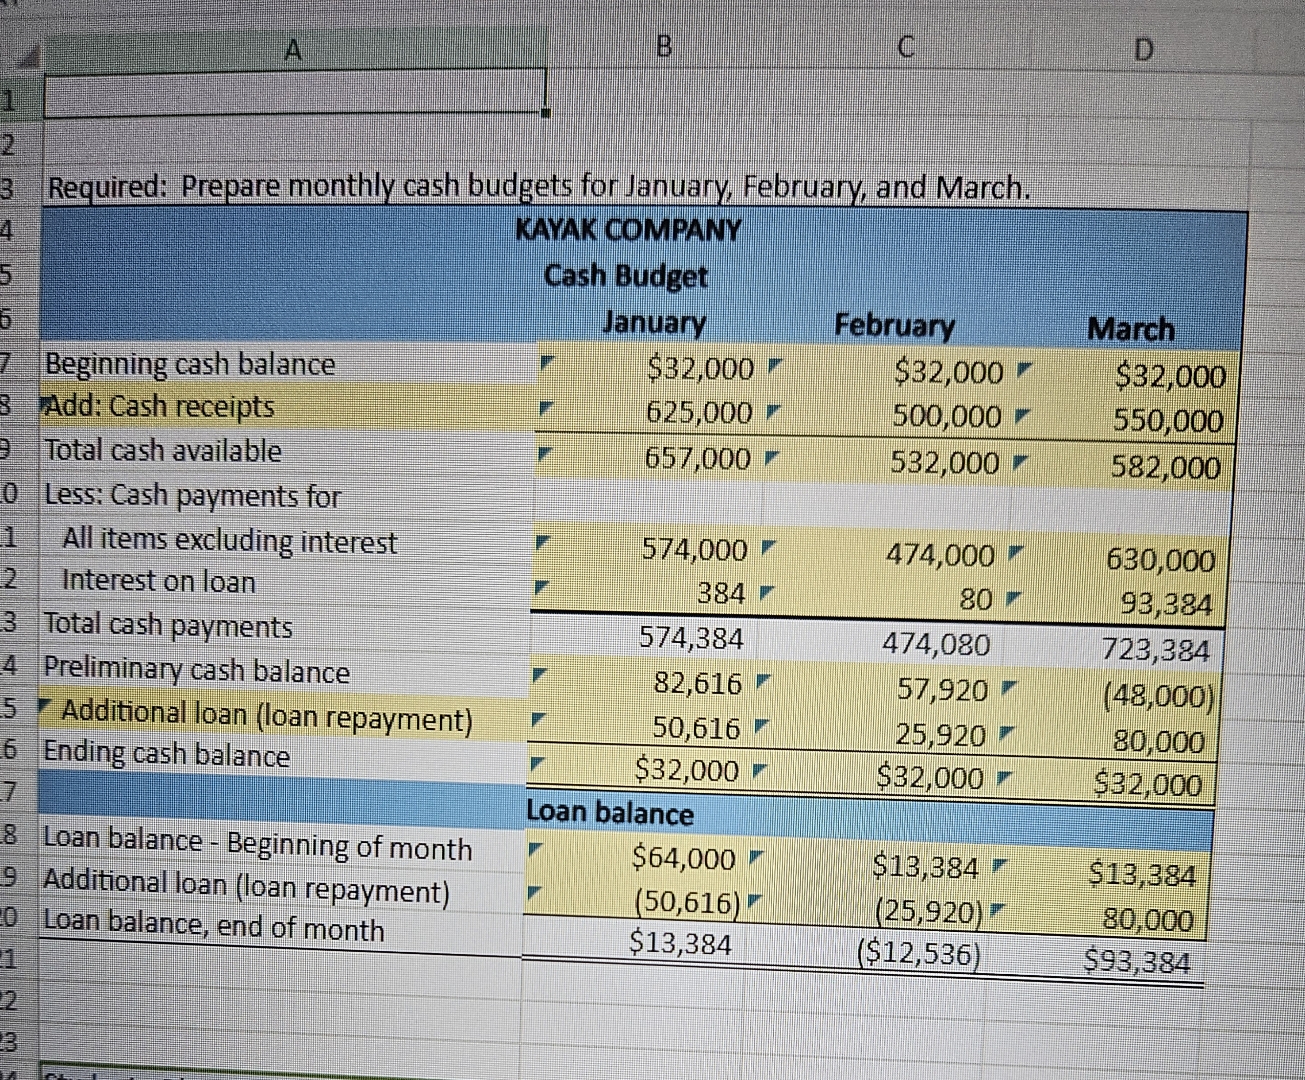Select column A header
Image resolution: width=1305 pixels, height=1080 pixels.
click(292, 50)
